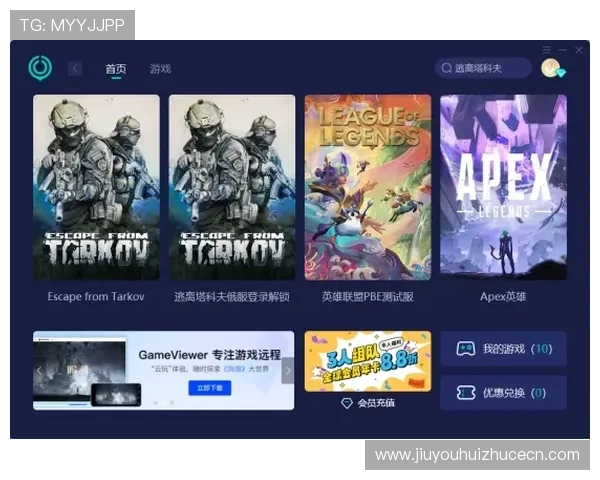
Task: Open the 游戏 tab
Action: point(160,69)
